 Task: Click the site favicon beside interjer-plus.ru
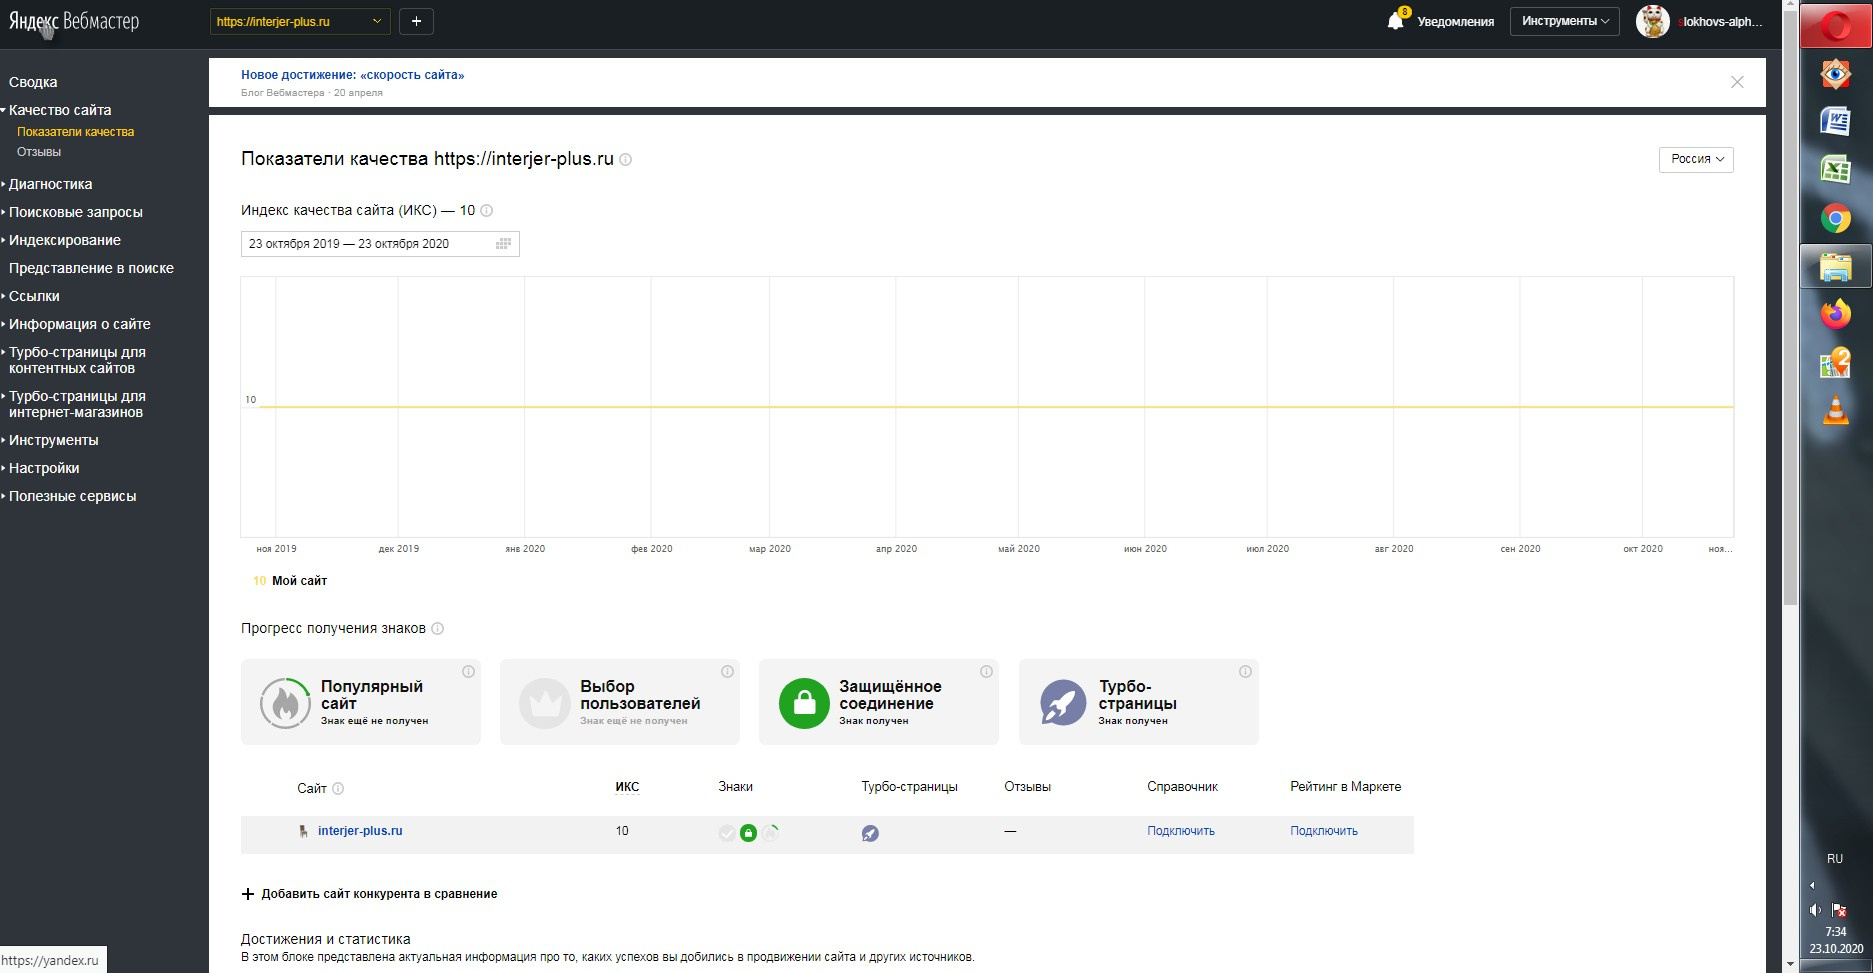[x=303, y=831]
